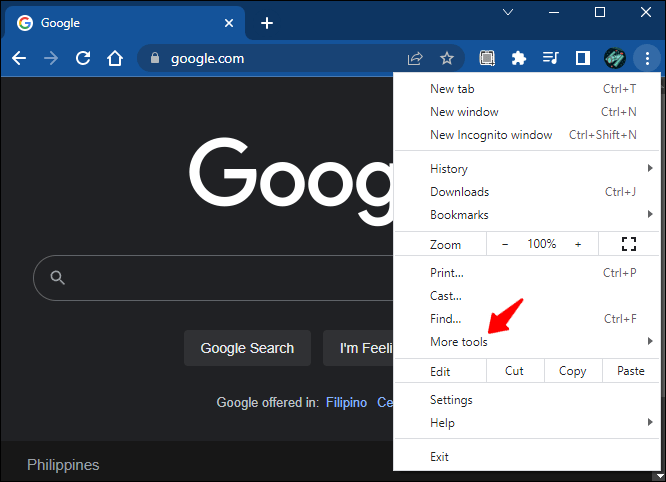Click the 100% zoom value
Viewport: 666px width, 482px height.
[x=542, y=244]
